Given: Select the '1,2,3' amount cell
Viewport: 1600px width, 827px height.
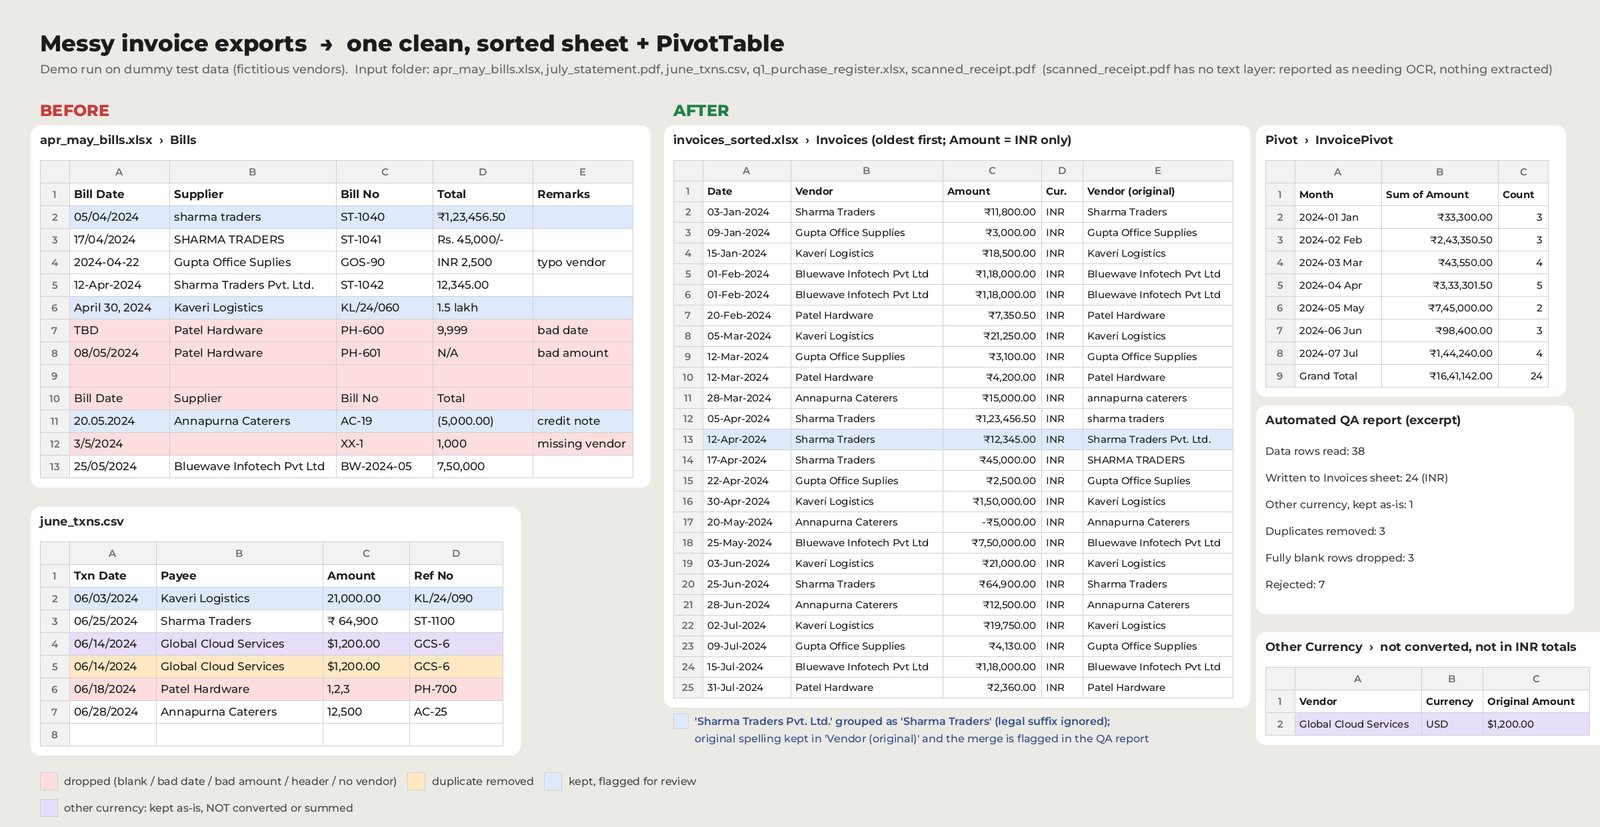Looking at the screenshot, I should 366,689.
